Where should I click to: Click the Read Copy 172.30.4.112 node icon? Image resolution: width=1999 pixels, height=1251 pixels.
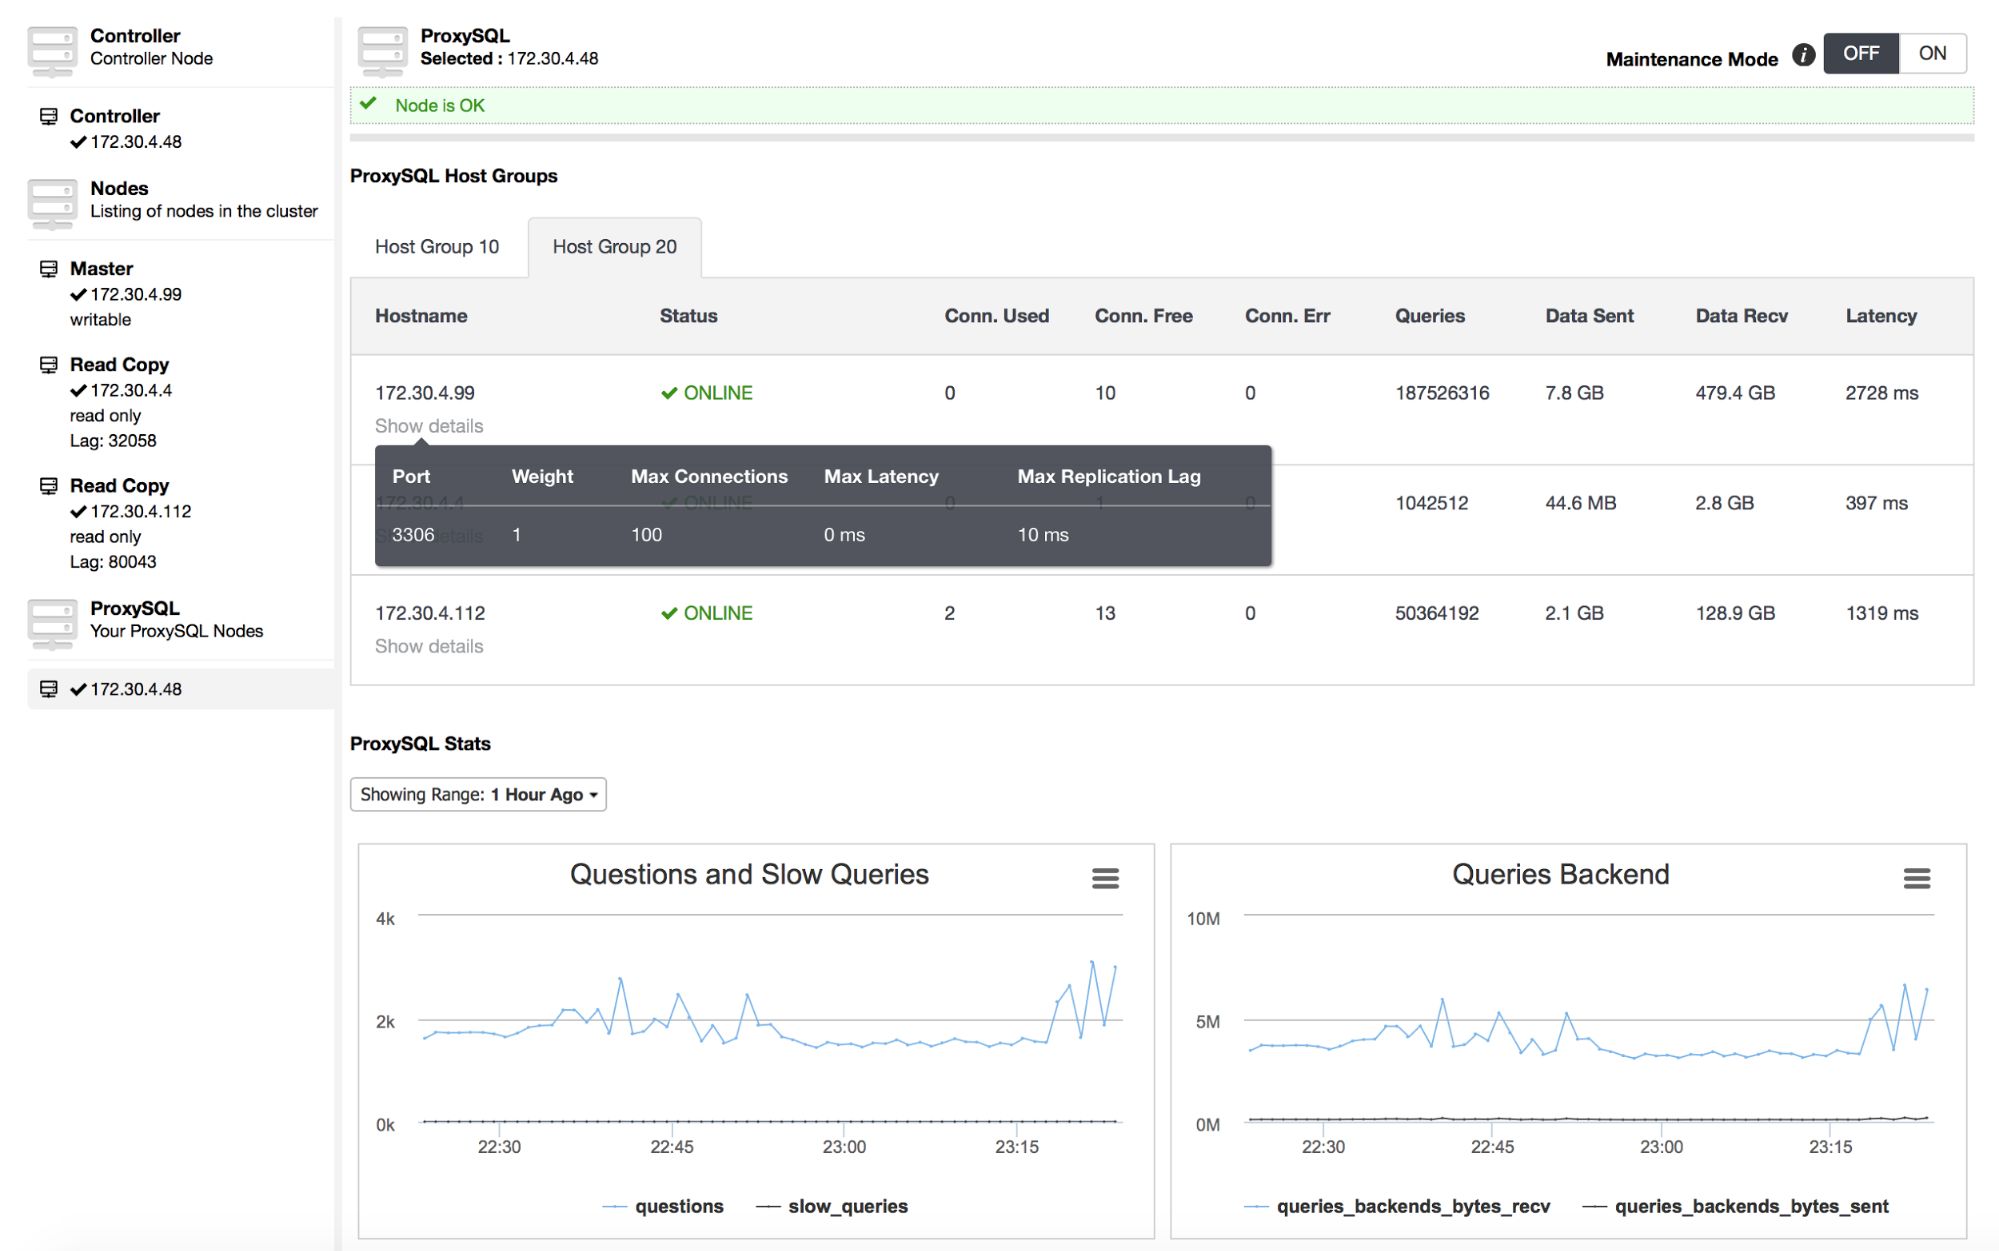click(x=48, y=485)
